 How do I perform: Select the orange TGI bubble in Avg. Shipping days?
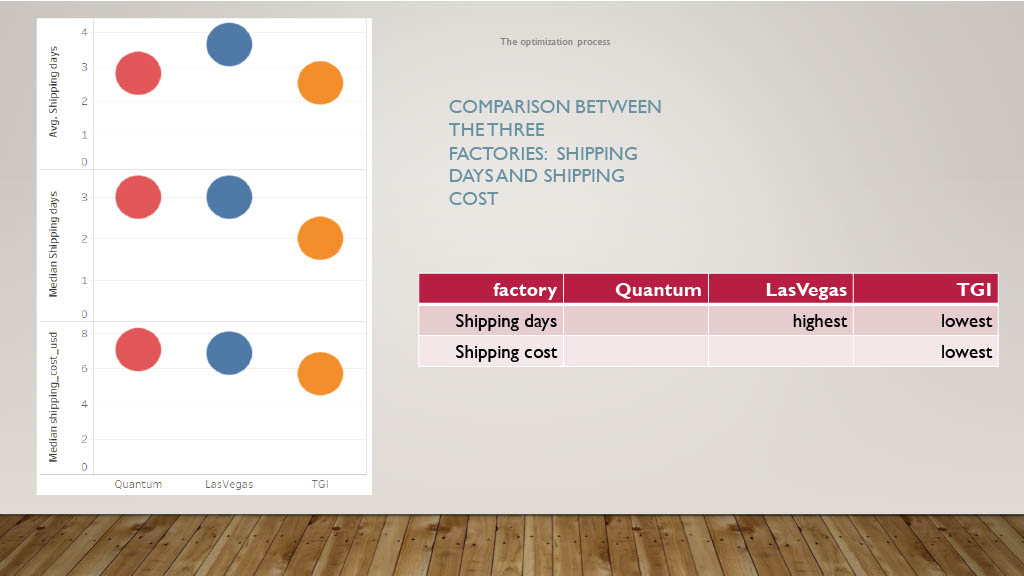tap(320, 83)
